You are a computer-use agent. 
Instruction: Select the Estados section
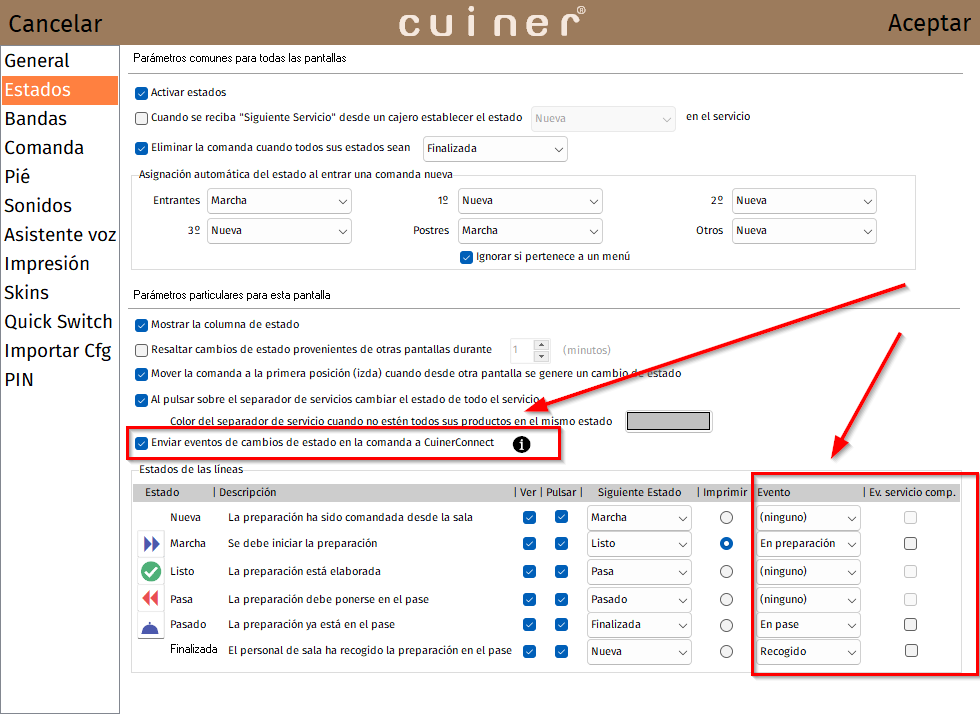[60, 90]
